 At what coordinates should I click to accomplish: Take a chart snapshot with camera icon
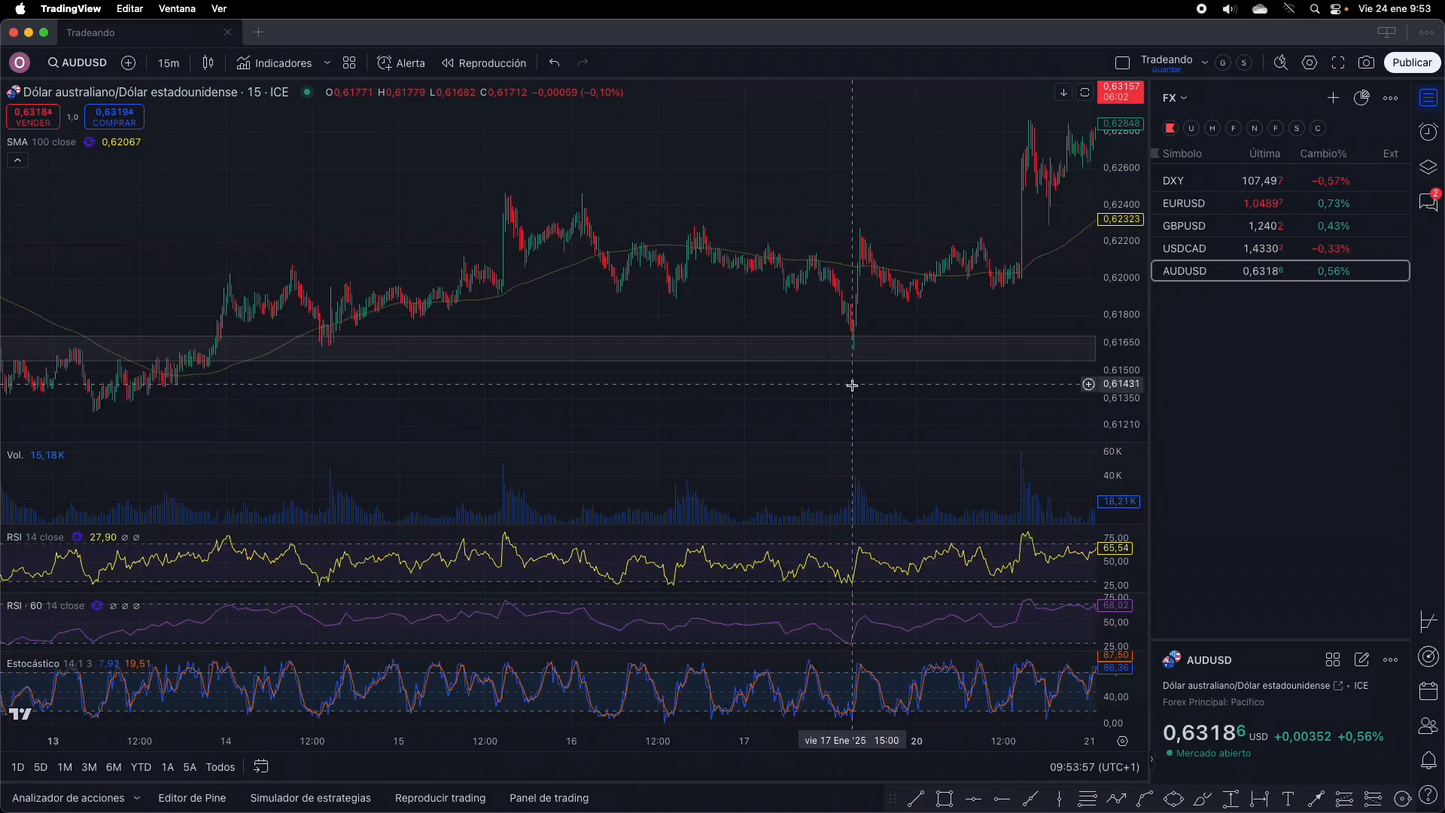point(1366,63)
